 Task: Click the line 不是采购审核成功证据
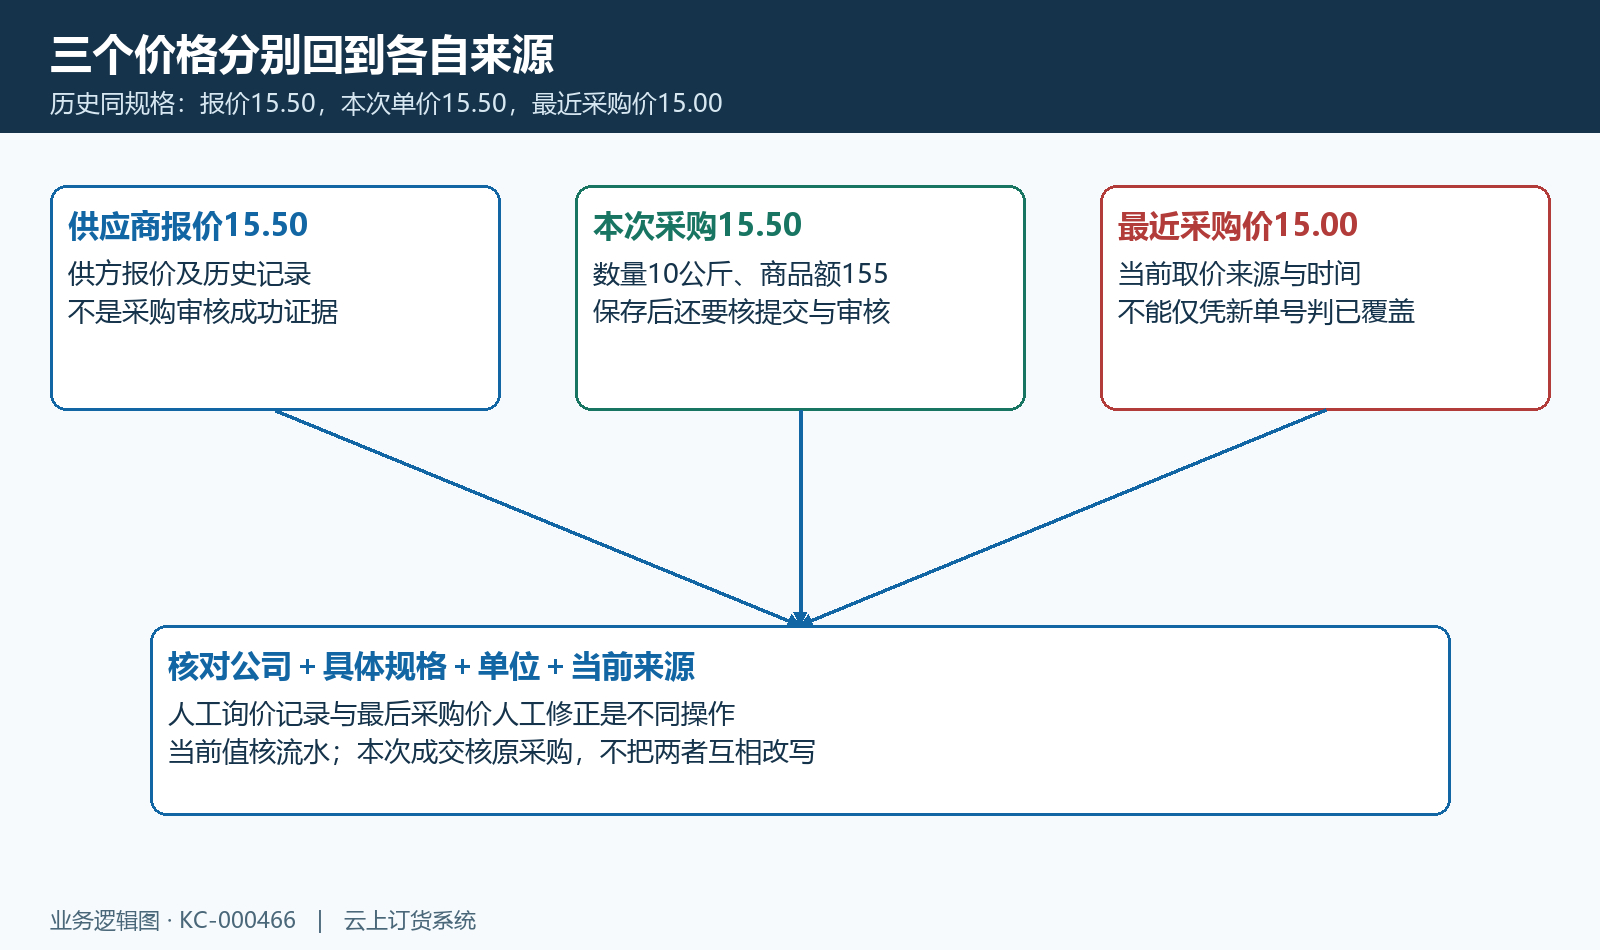[x=203, y=312]
